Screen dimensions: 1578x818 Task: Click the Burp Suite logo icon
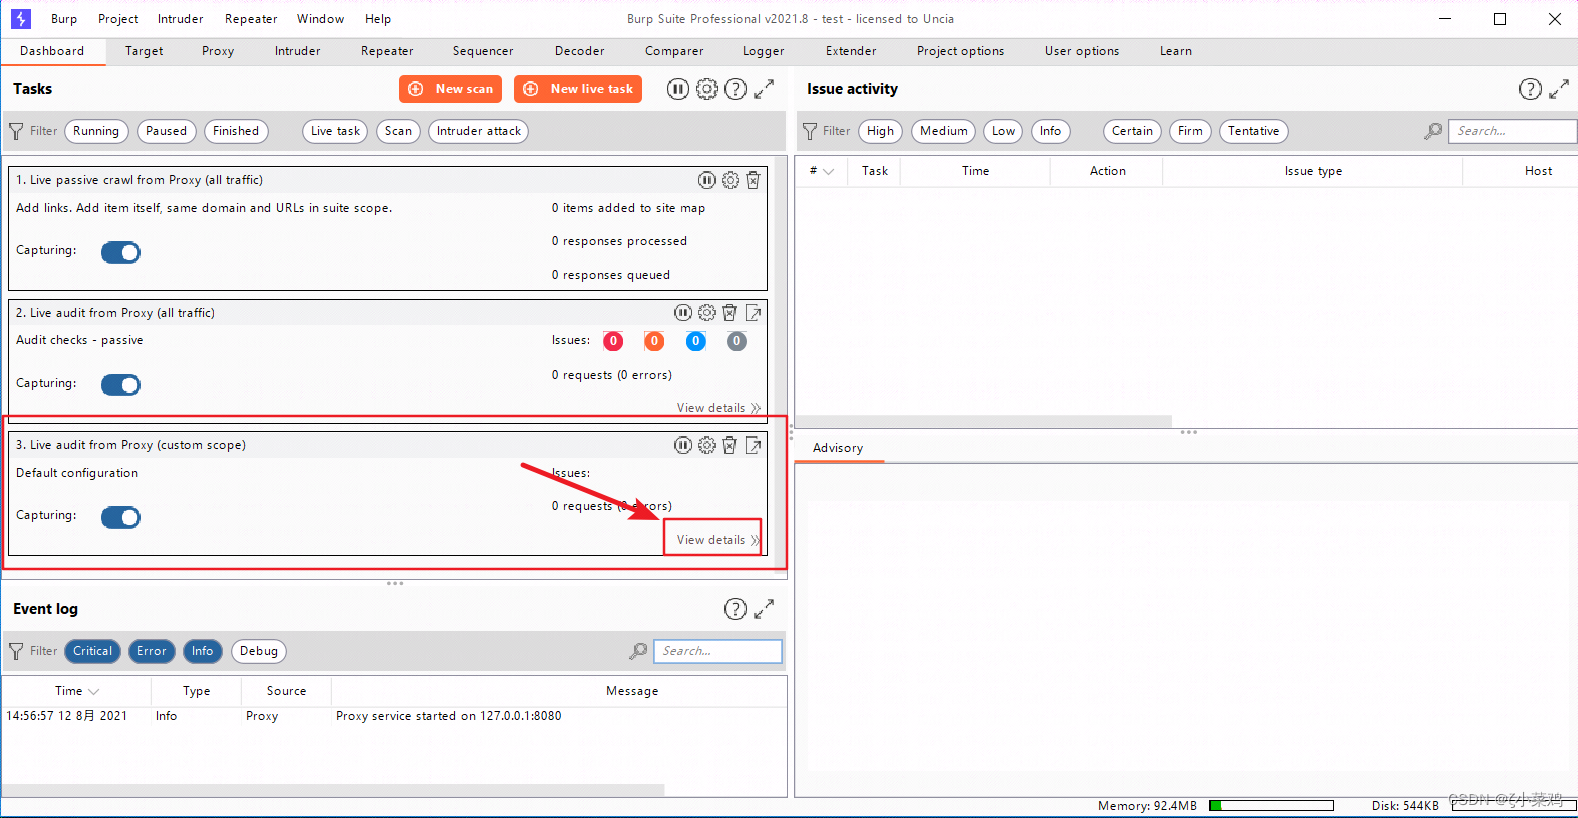click(21, 19)
